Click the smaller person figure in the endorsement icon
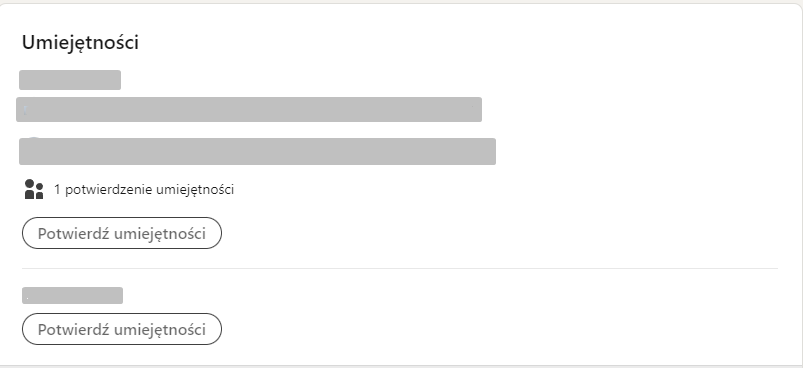This screenshot has height=368, width=803. click(39, 191)
